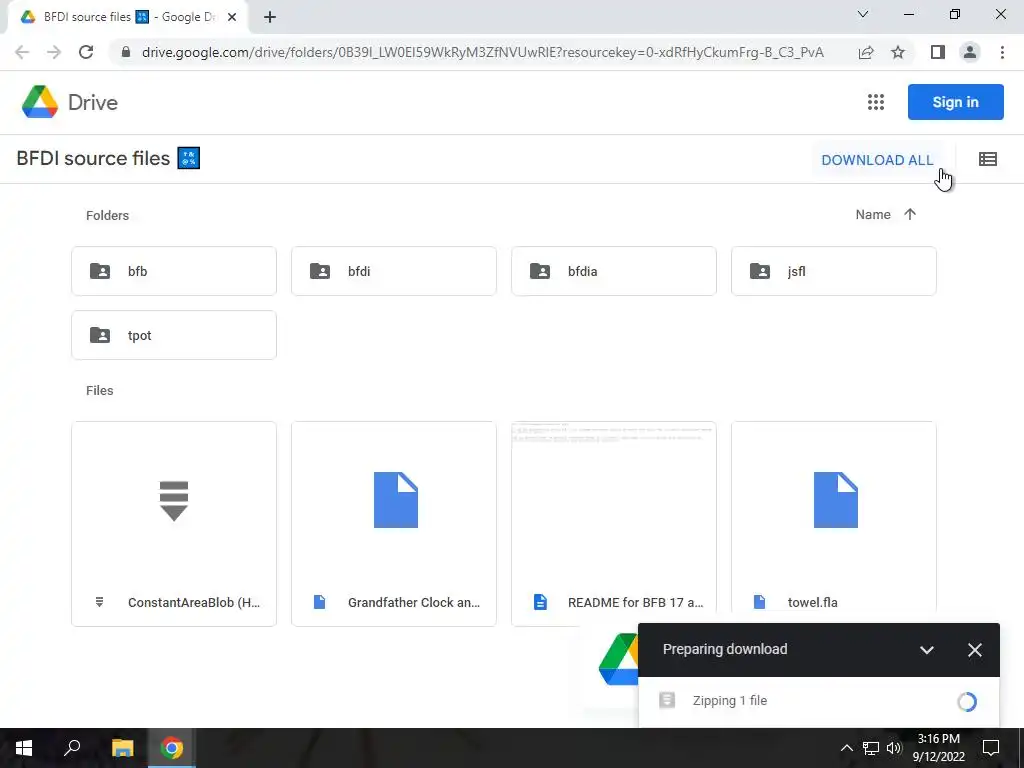Open a new browser tab
The width and height of the screenshot is (1024, 768).
270,17
